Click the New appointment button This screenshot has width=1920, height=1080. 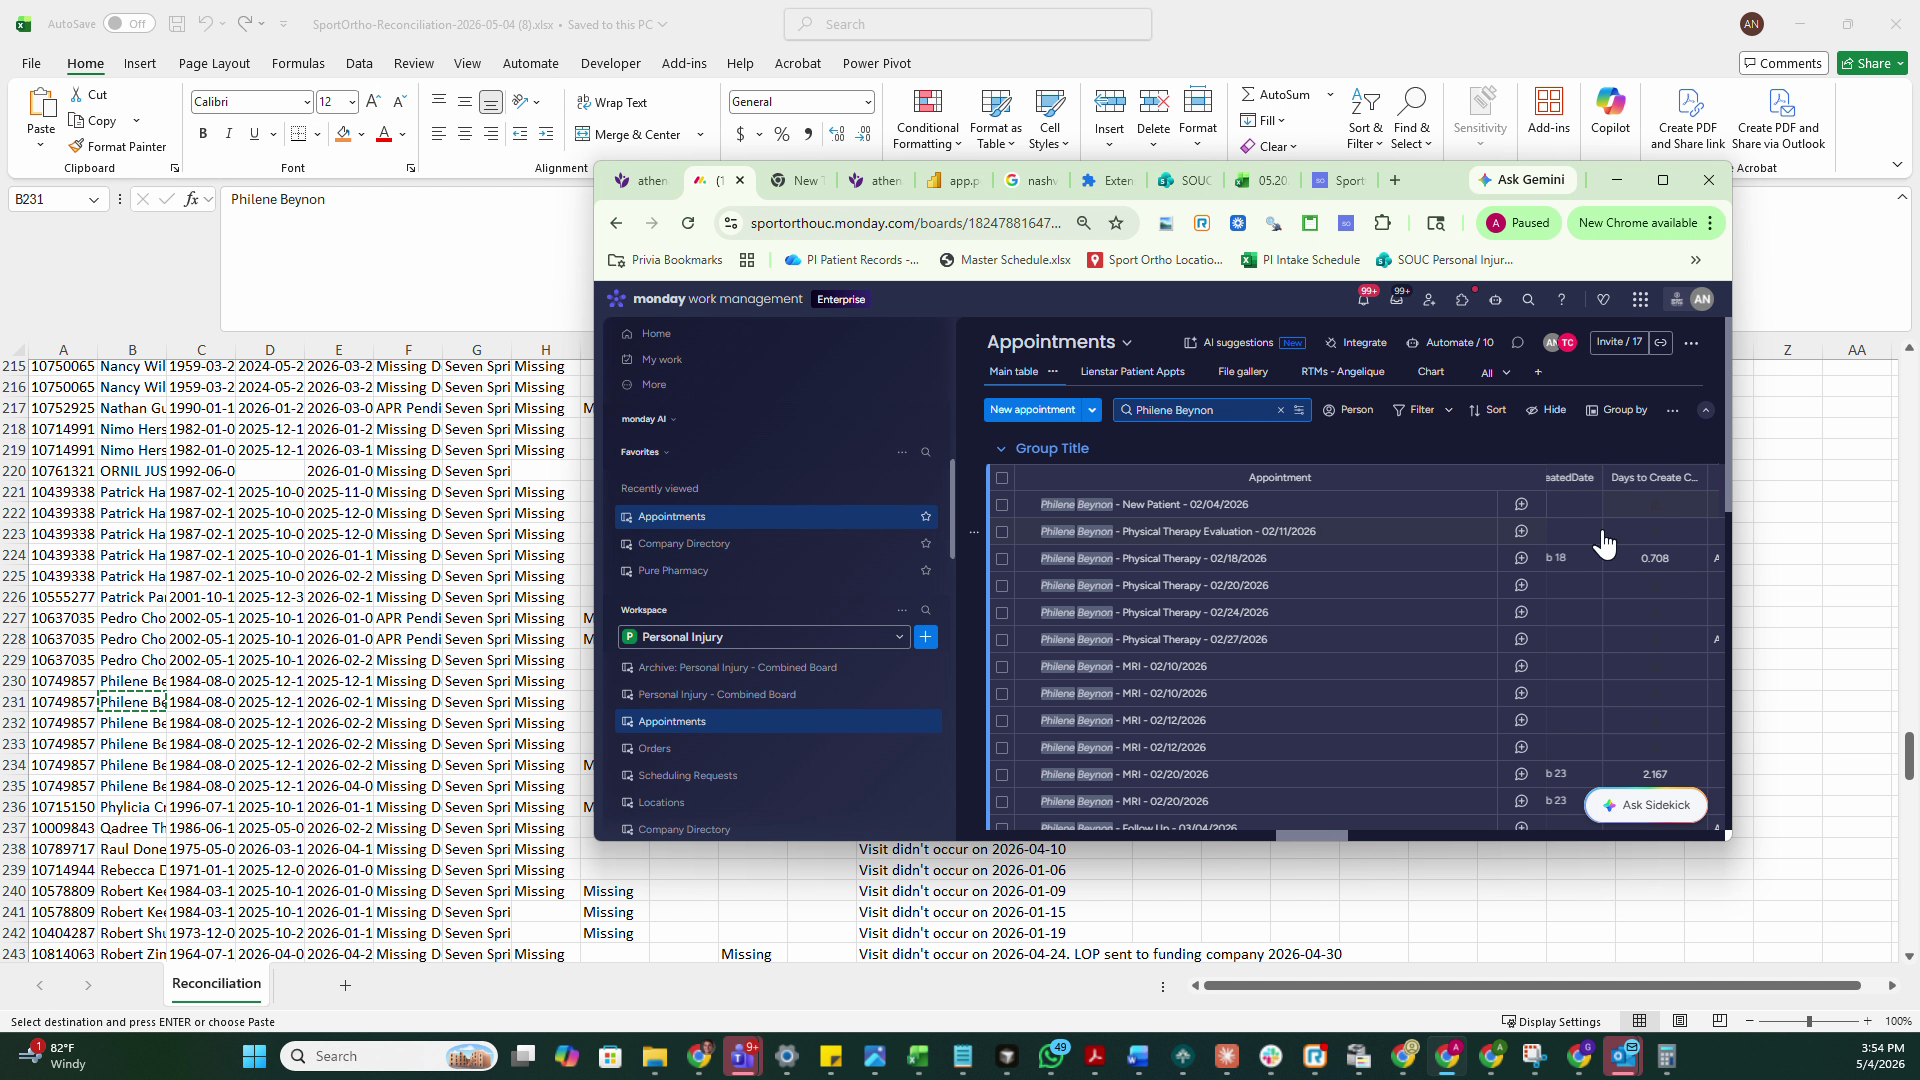click(1032, 410)
